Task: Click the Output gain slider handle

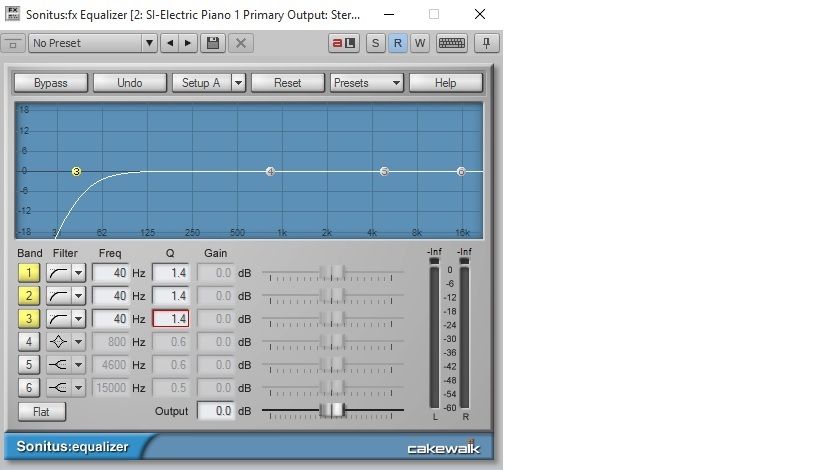Action: (333, 410)
